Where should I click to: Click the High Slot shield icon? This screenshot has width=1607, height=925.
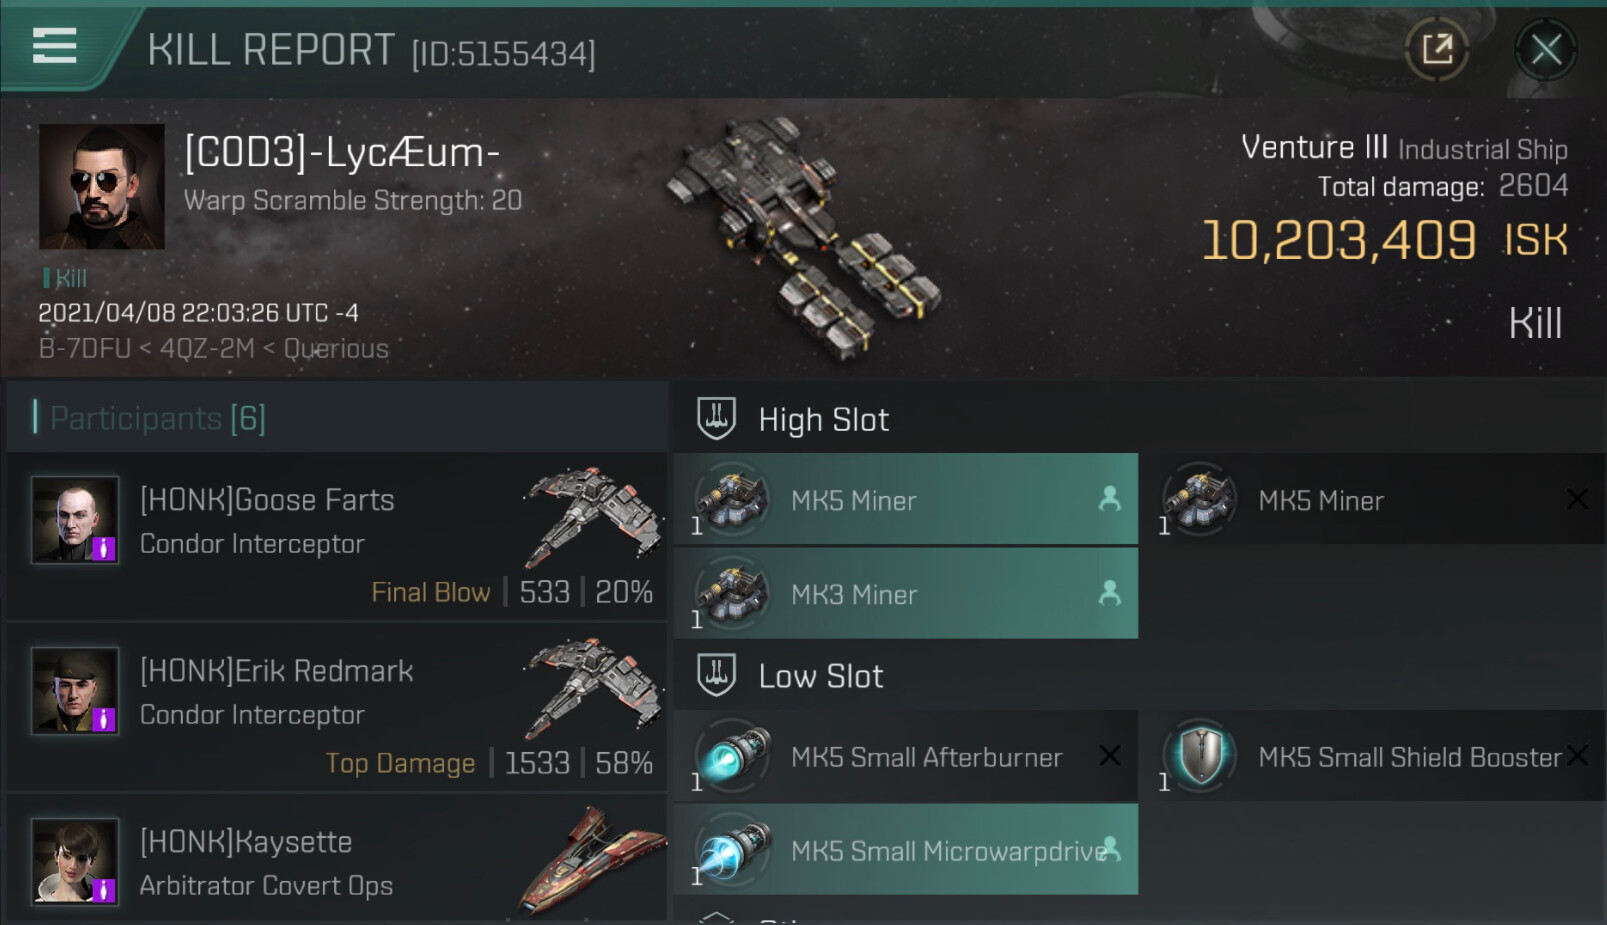[x=716, y=419]
